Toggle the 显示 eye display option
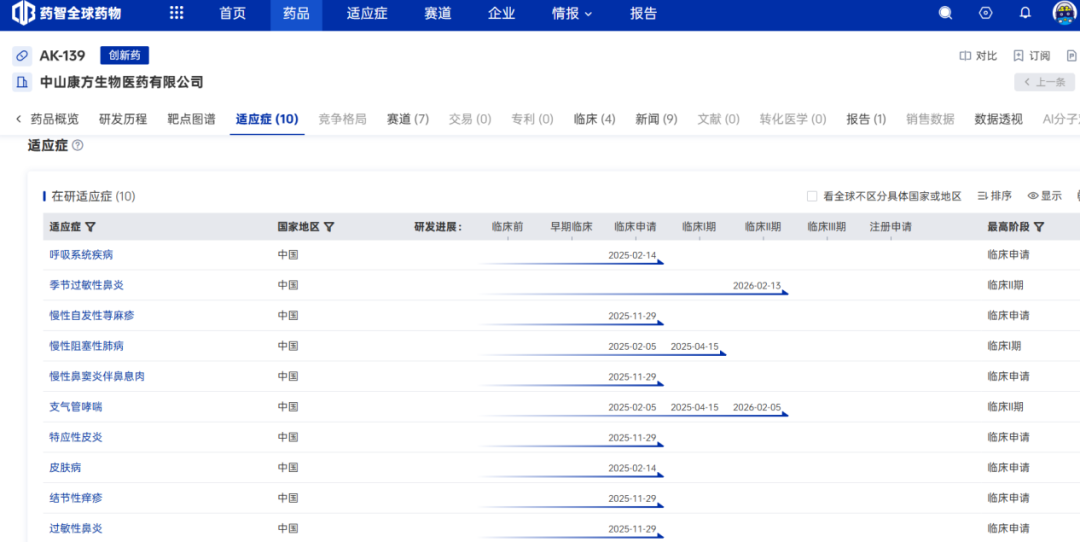The height and width of the screenshot is (542, 1080). click(1045, 196)
